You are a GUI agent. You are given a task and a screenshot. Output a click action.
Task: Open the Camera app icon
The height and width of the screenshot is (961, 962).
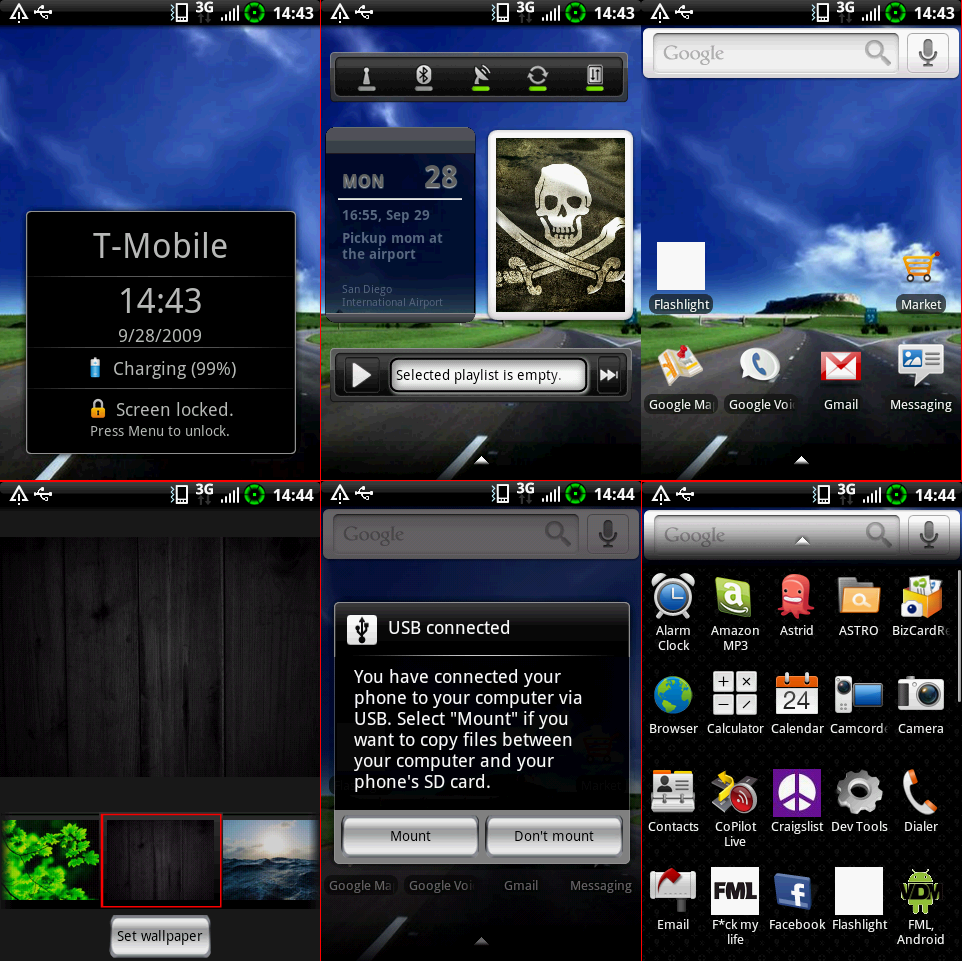[x=921, y=704]
